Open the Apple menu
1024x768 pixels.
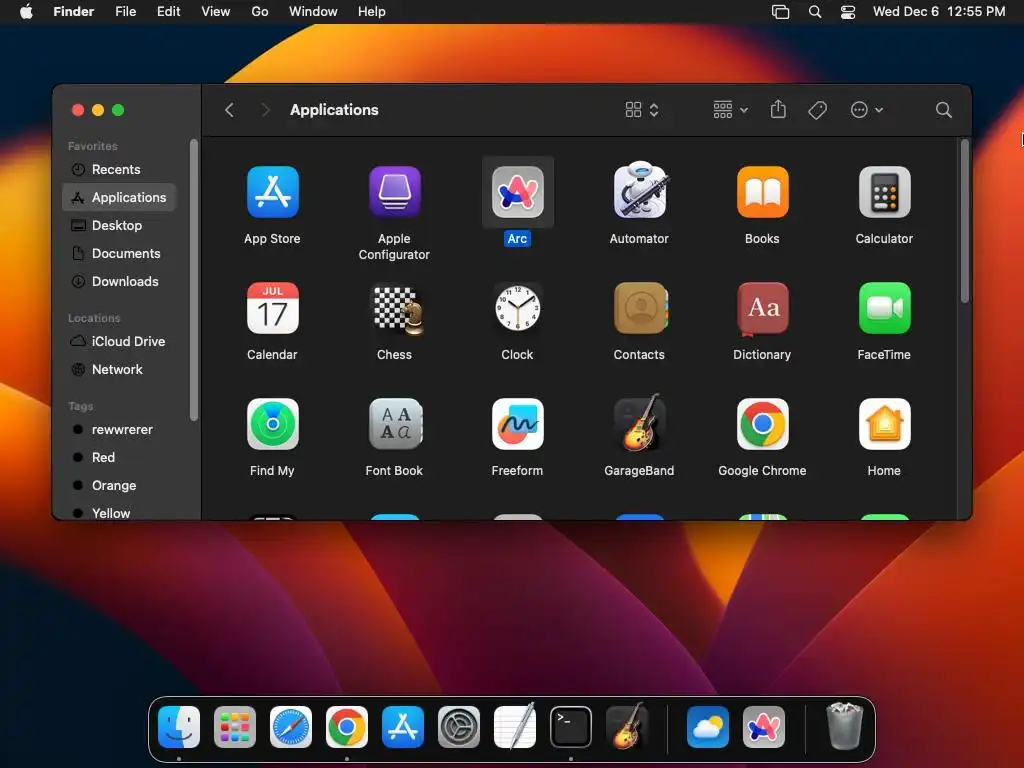tap(26, 11)
